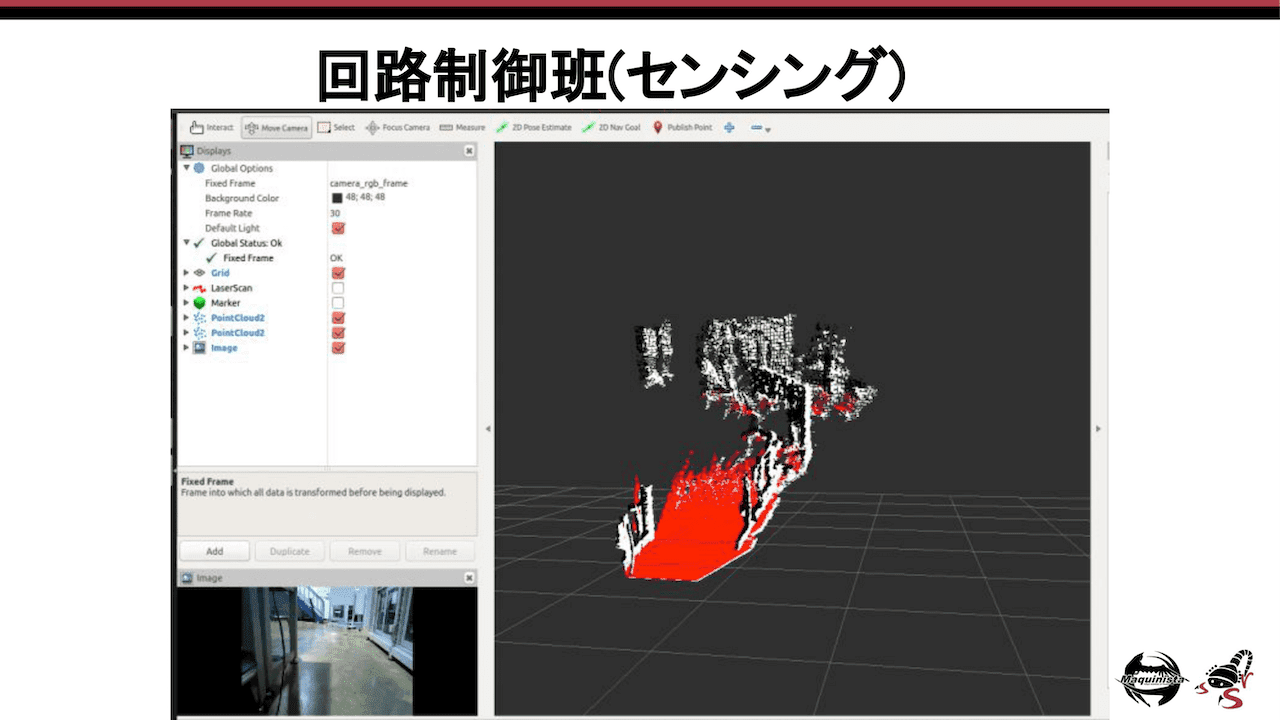The image size is (1280, 720).
Task: Uncheck the Default Light checkbox
Action: click(338, 228)
